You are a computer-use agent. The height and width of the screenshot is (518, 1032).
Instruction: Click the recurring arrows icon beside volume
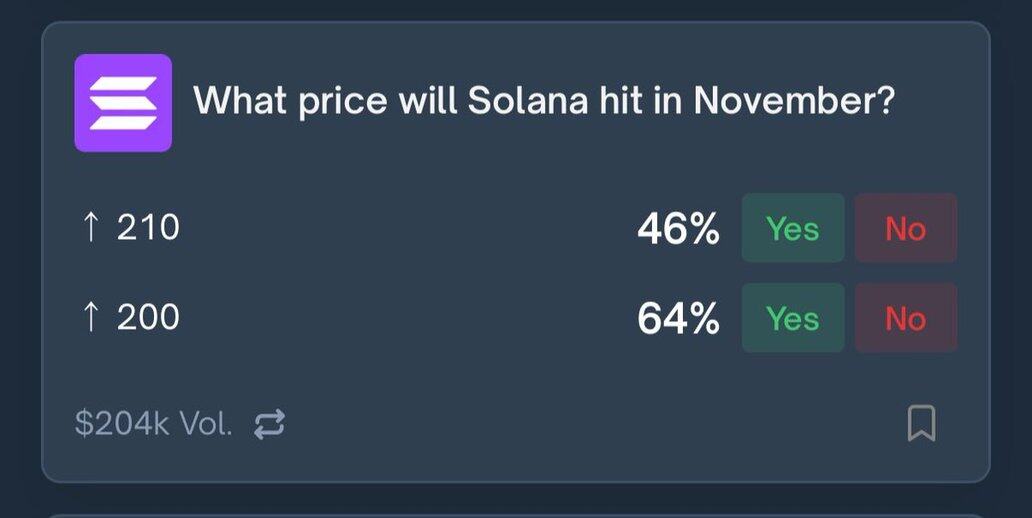269,425
